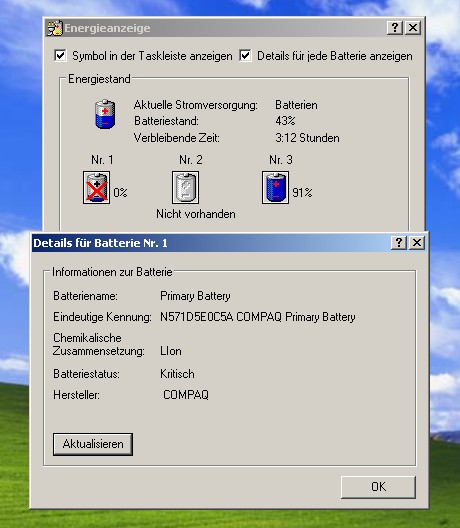Confirm with the OK button
The height and width of the screenshot is (528, 460).
coord(378,487)
